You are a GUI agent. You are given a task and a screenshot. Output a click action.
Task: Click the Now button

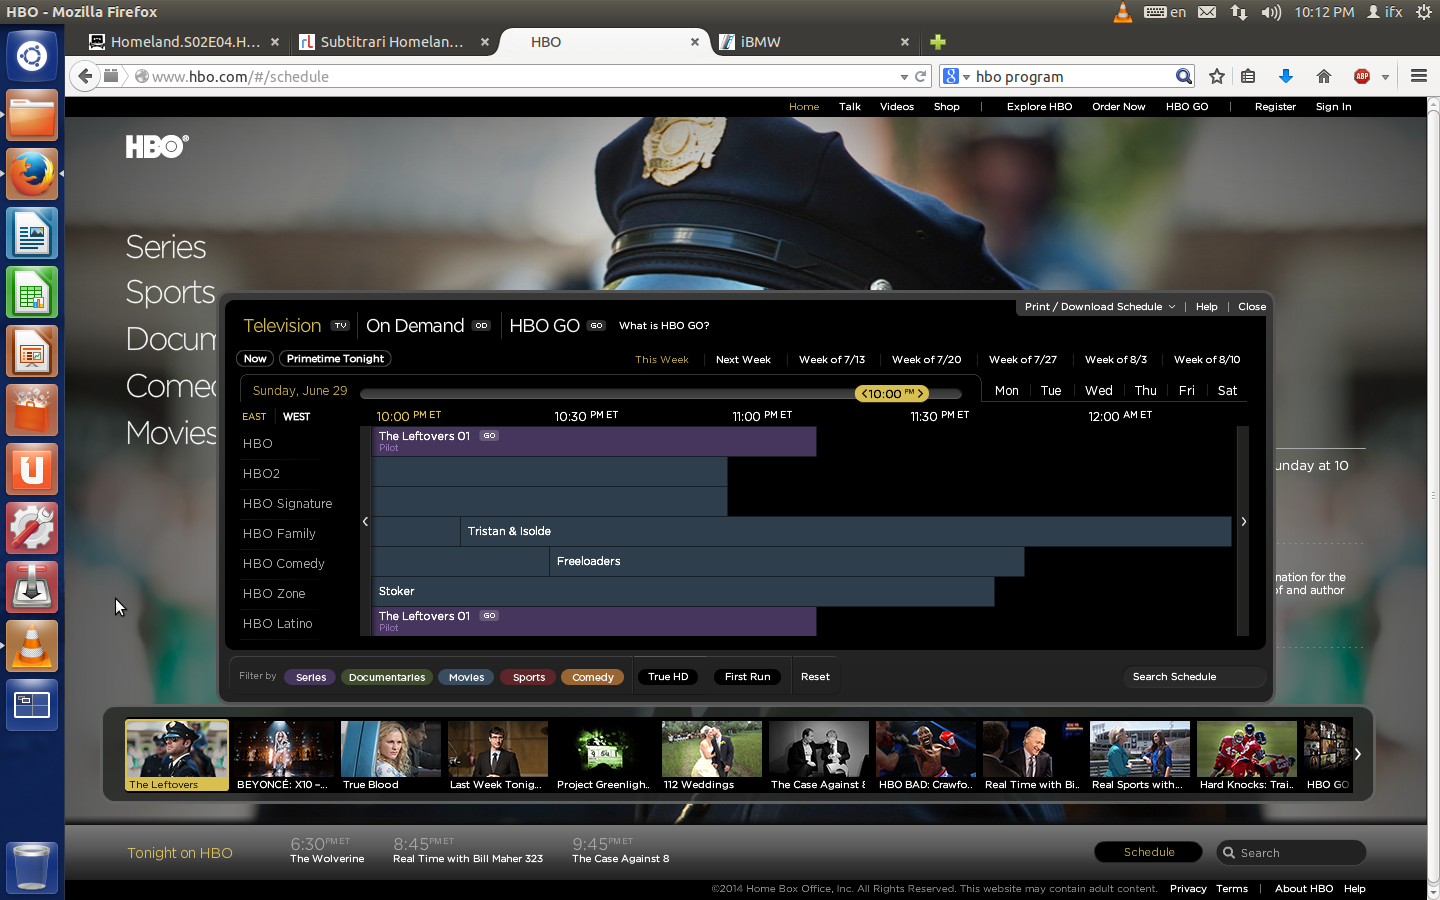255,359
